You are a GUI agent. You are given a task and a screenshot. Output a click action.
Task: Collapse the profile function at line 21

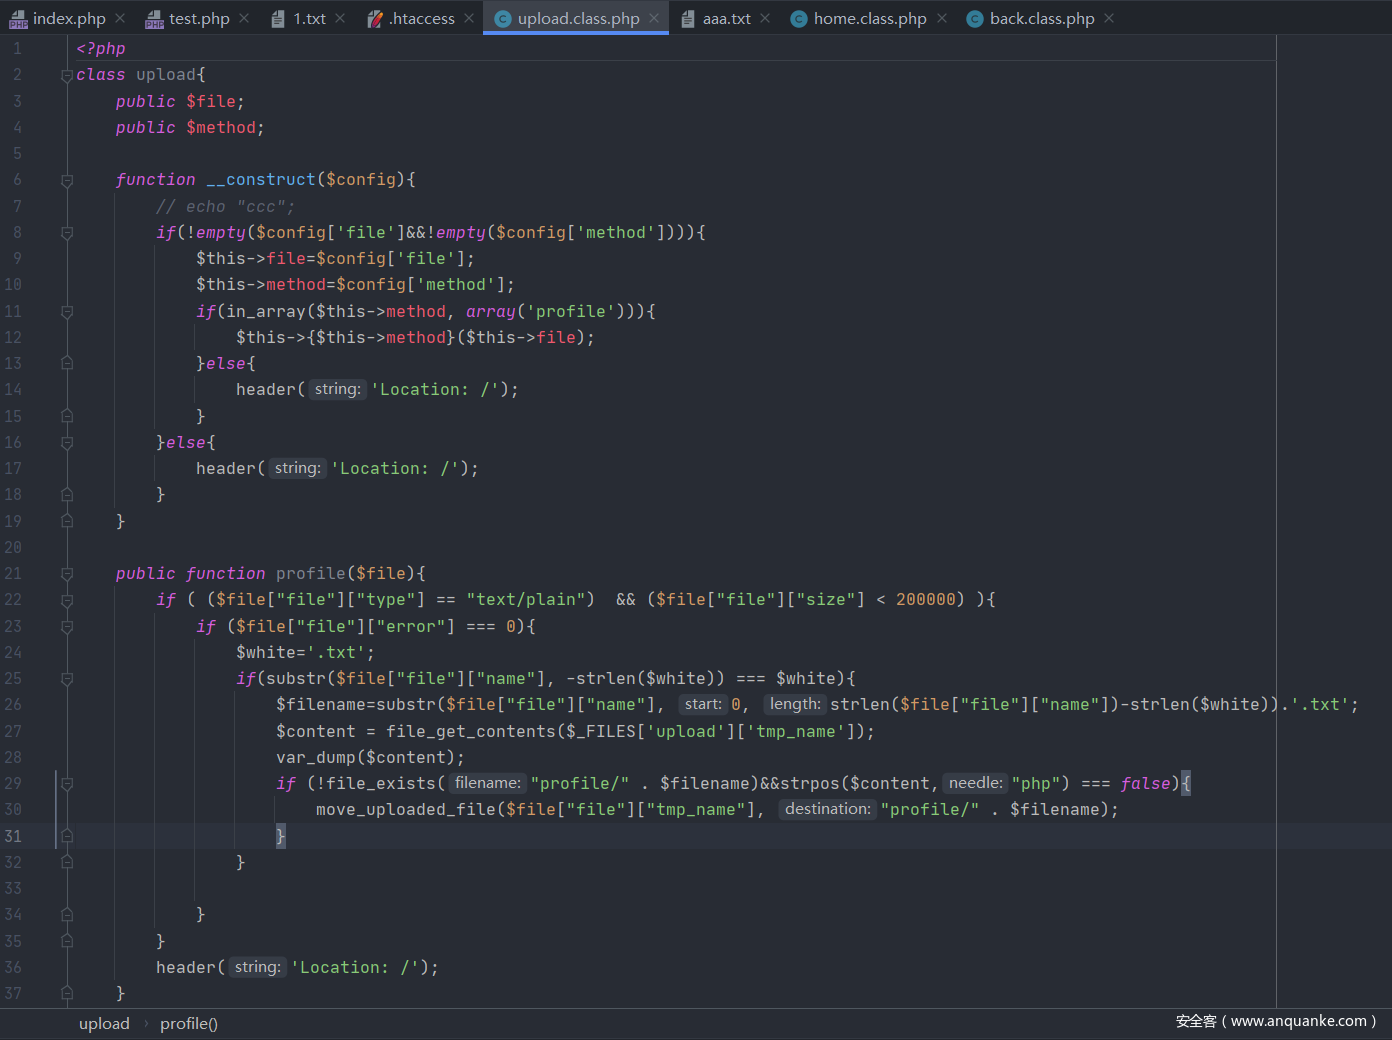coord(67,574)
